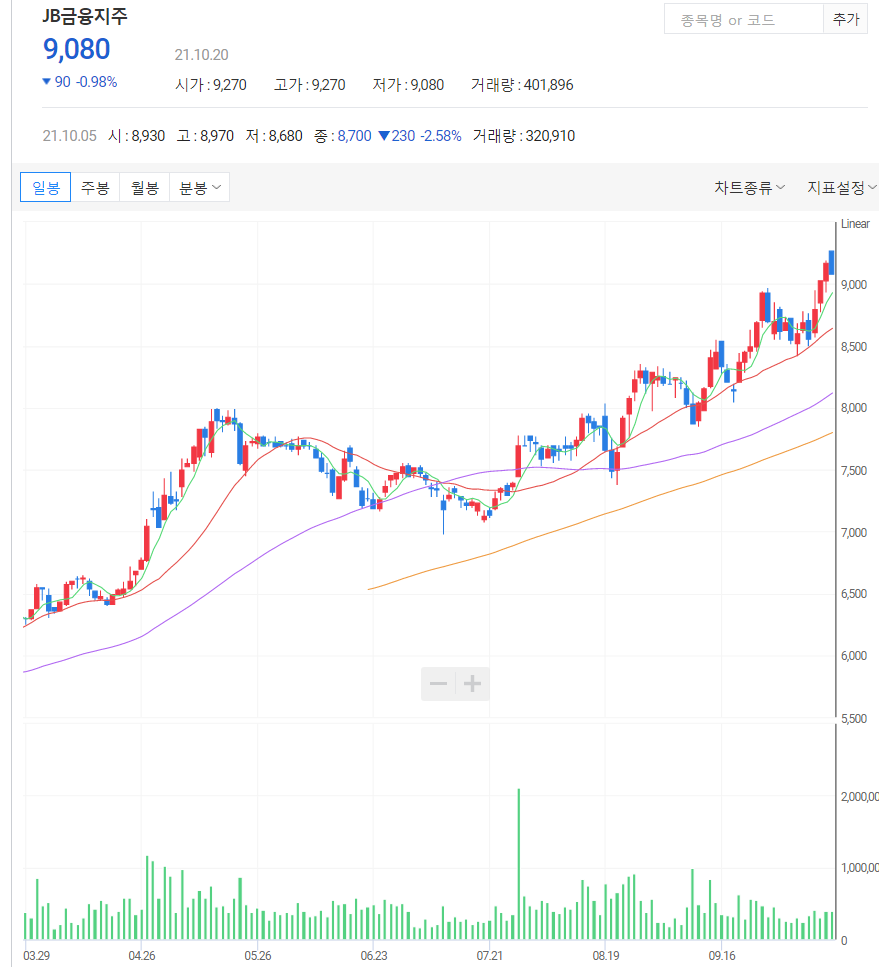Click the -0.98% daily change text
The image size is (879, 967).
point(96,81)
